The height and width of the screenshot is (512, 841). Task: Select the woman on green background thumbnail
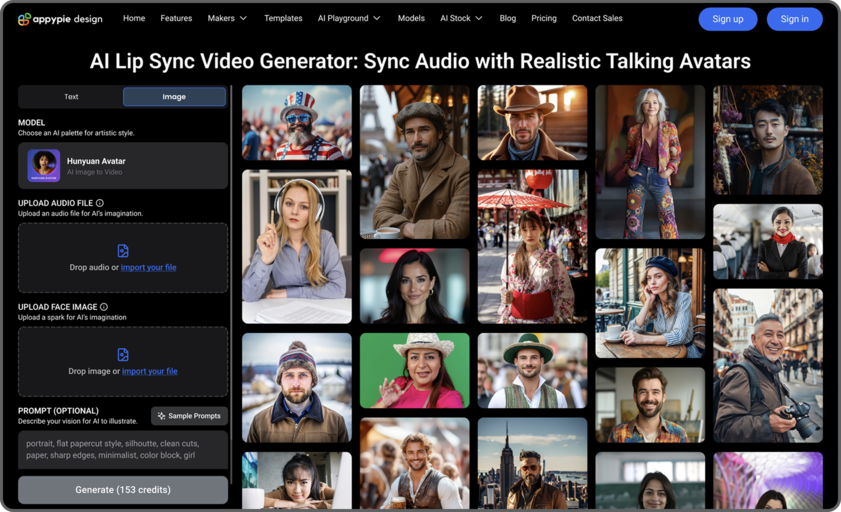coord(415,370)
